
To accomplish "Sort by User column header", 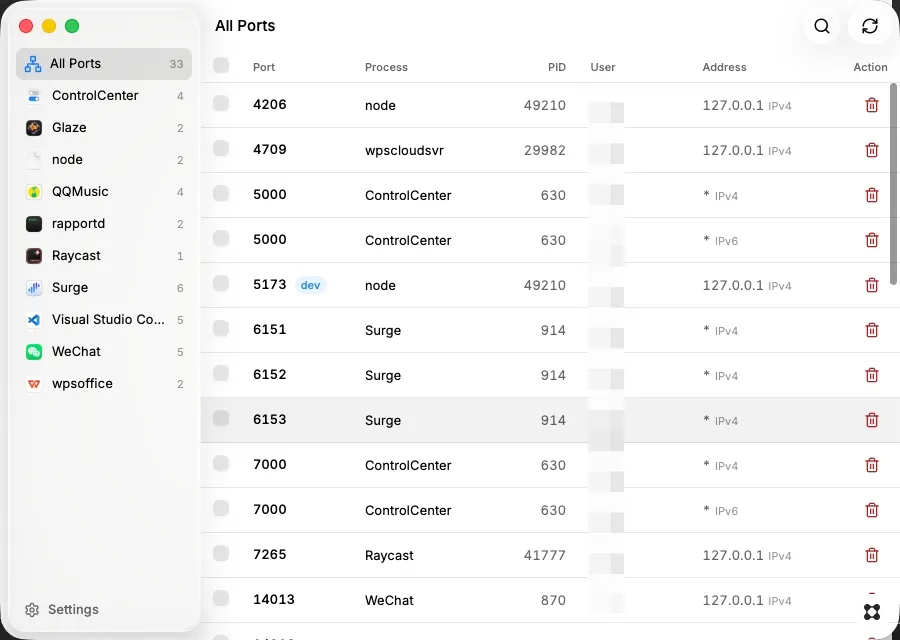I will [603, 67].
